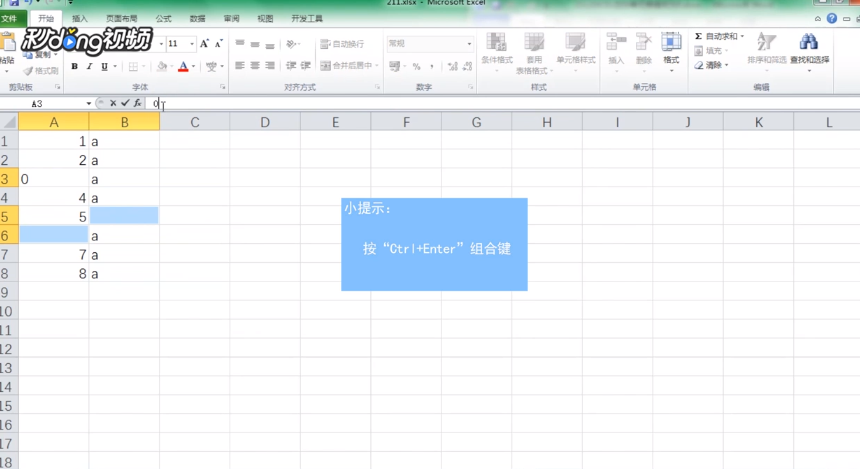Confirm the formula bar entry
The height and width of the screenshot is (469, 860).
pos(125,103)
